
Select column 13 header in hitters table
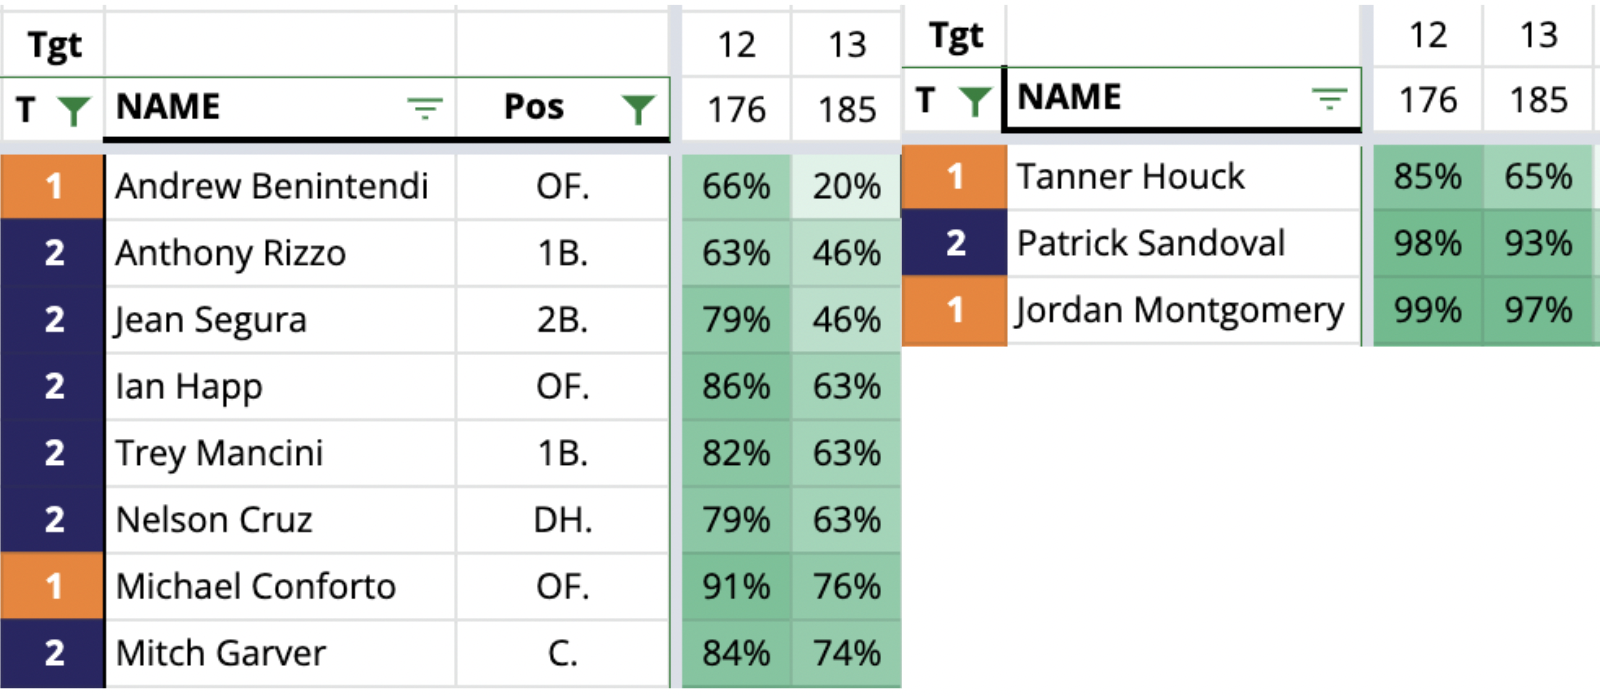846,44
